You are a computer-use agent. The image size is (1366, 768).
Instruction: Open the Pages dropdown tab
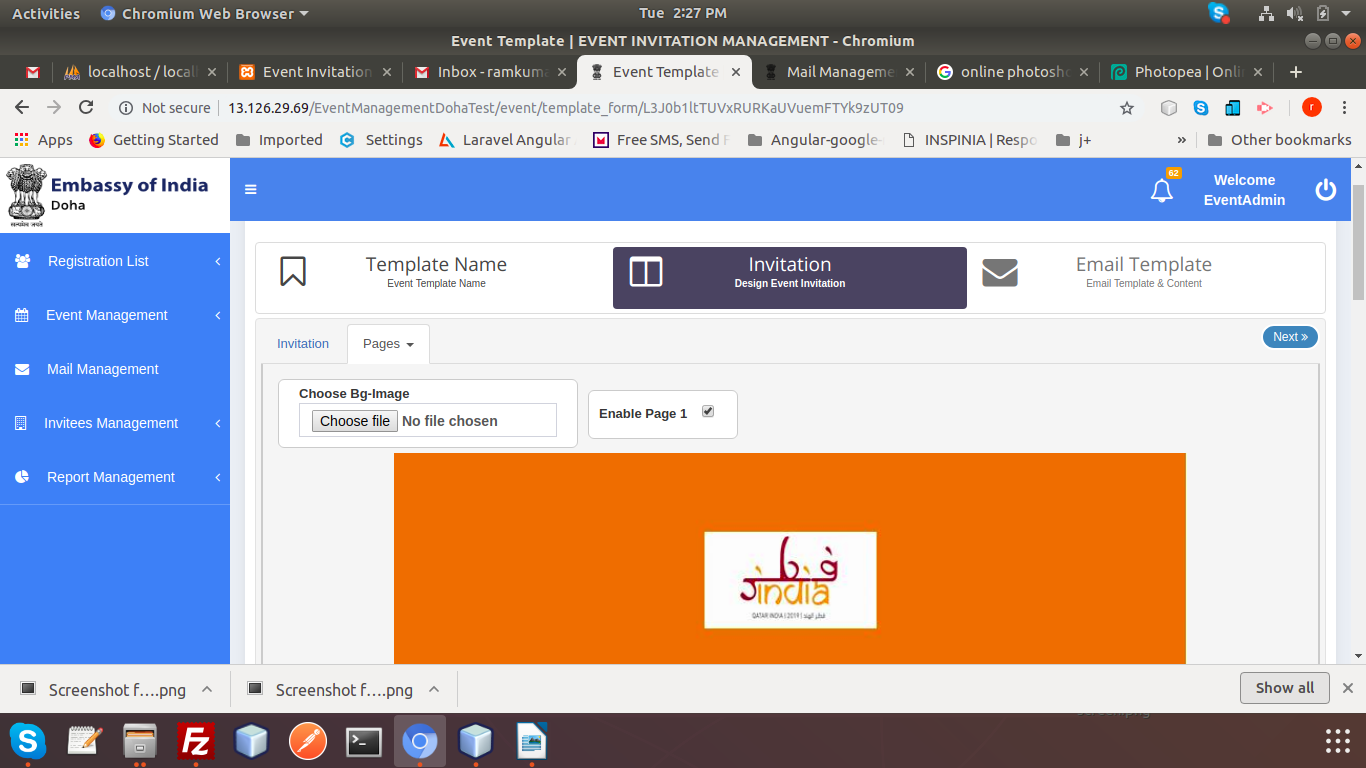click(388, 344)
